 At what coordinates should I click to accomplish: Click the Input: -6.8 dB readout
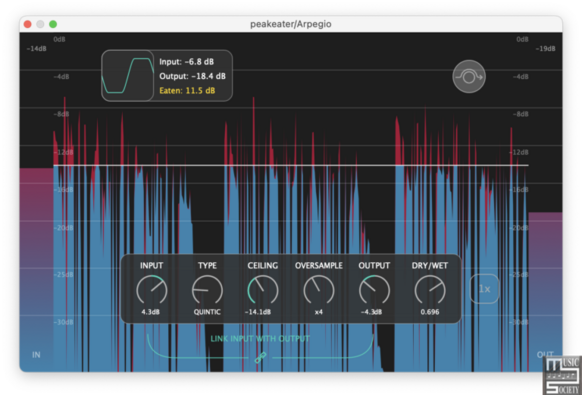[187, 62]
